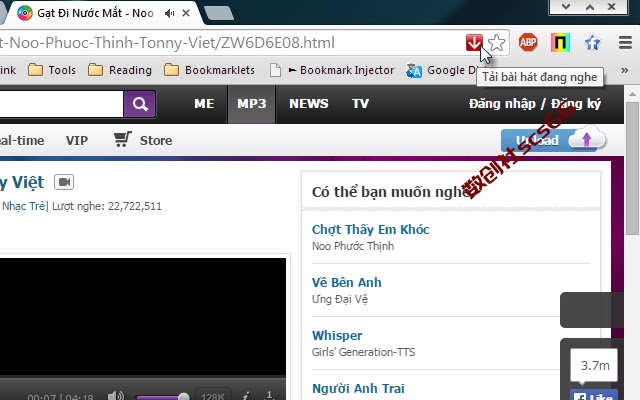
Task: Click the page vertical scrollbar thumb
Action: (x=632, y=169)
